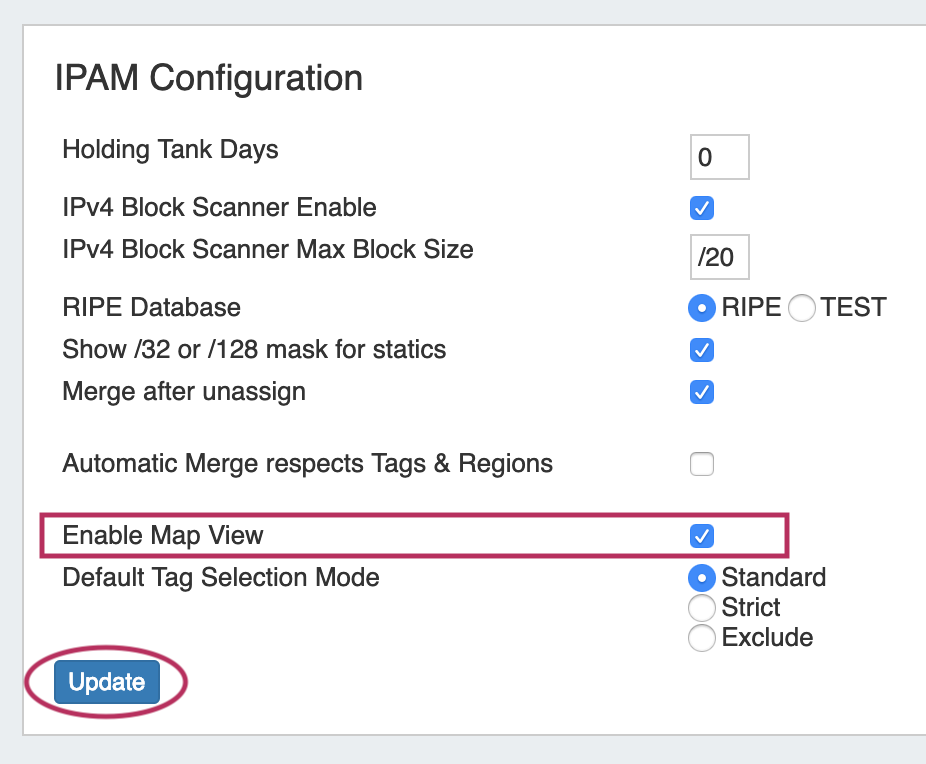The image size is (926, 764).
Task: Choose Strict tag selection mode radio
Action: click(703, 607)
